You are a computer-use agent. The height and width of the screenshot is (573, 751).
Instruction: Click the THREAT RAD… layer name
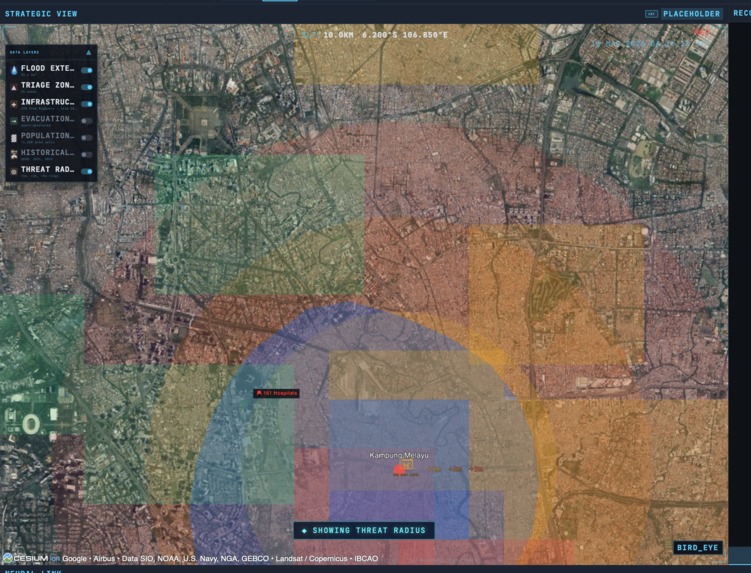47,169
